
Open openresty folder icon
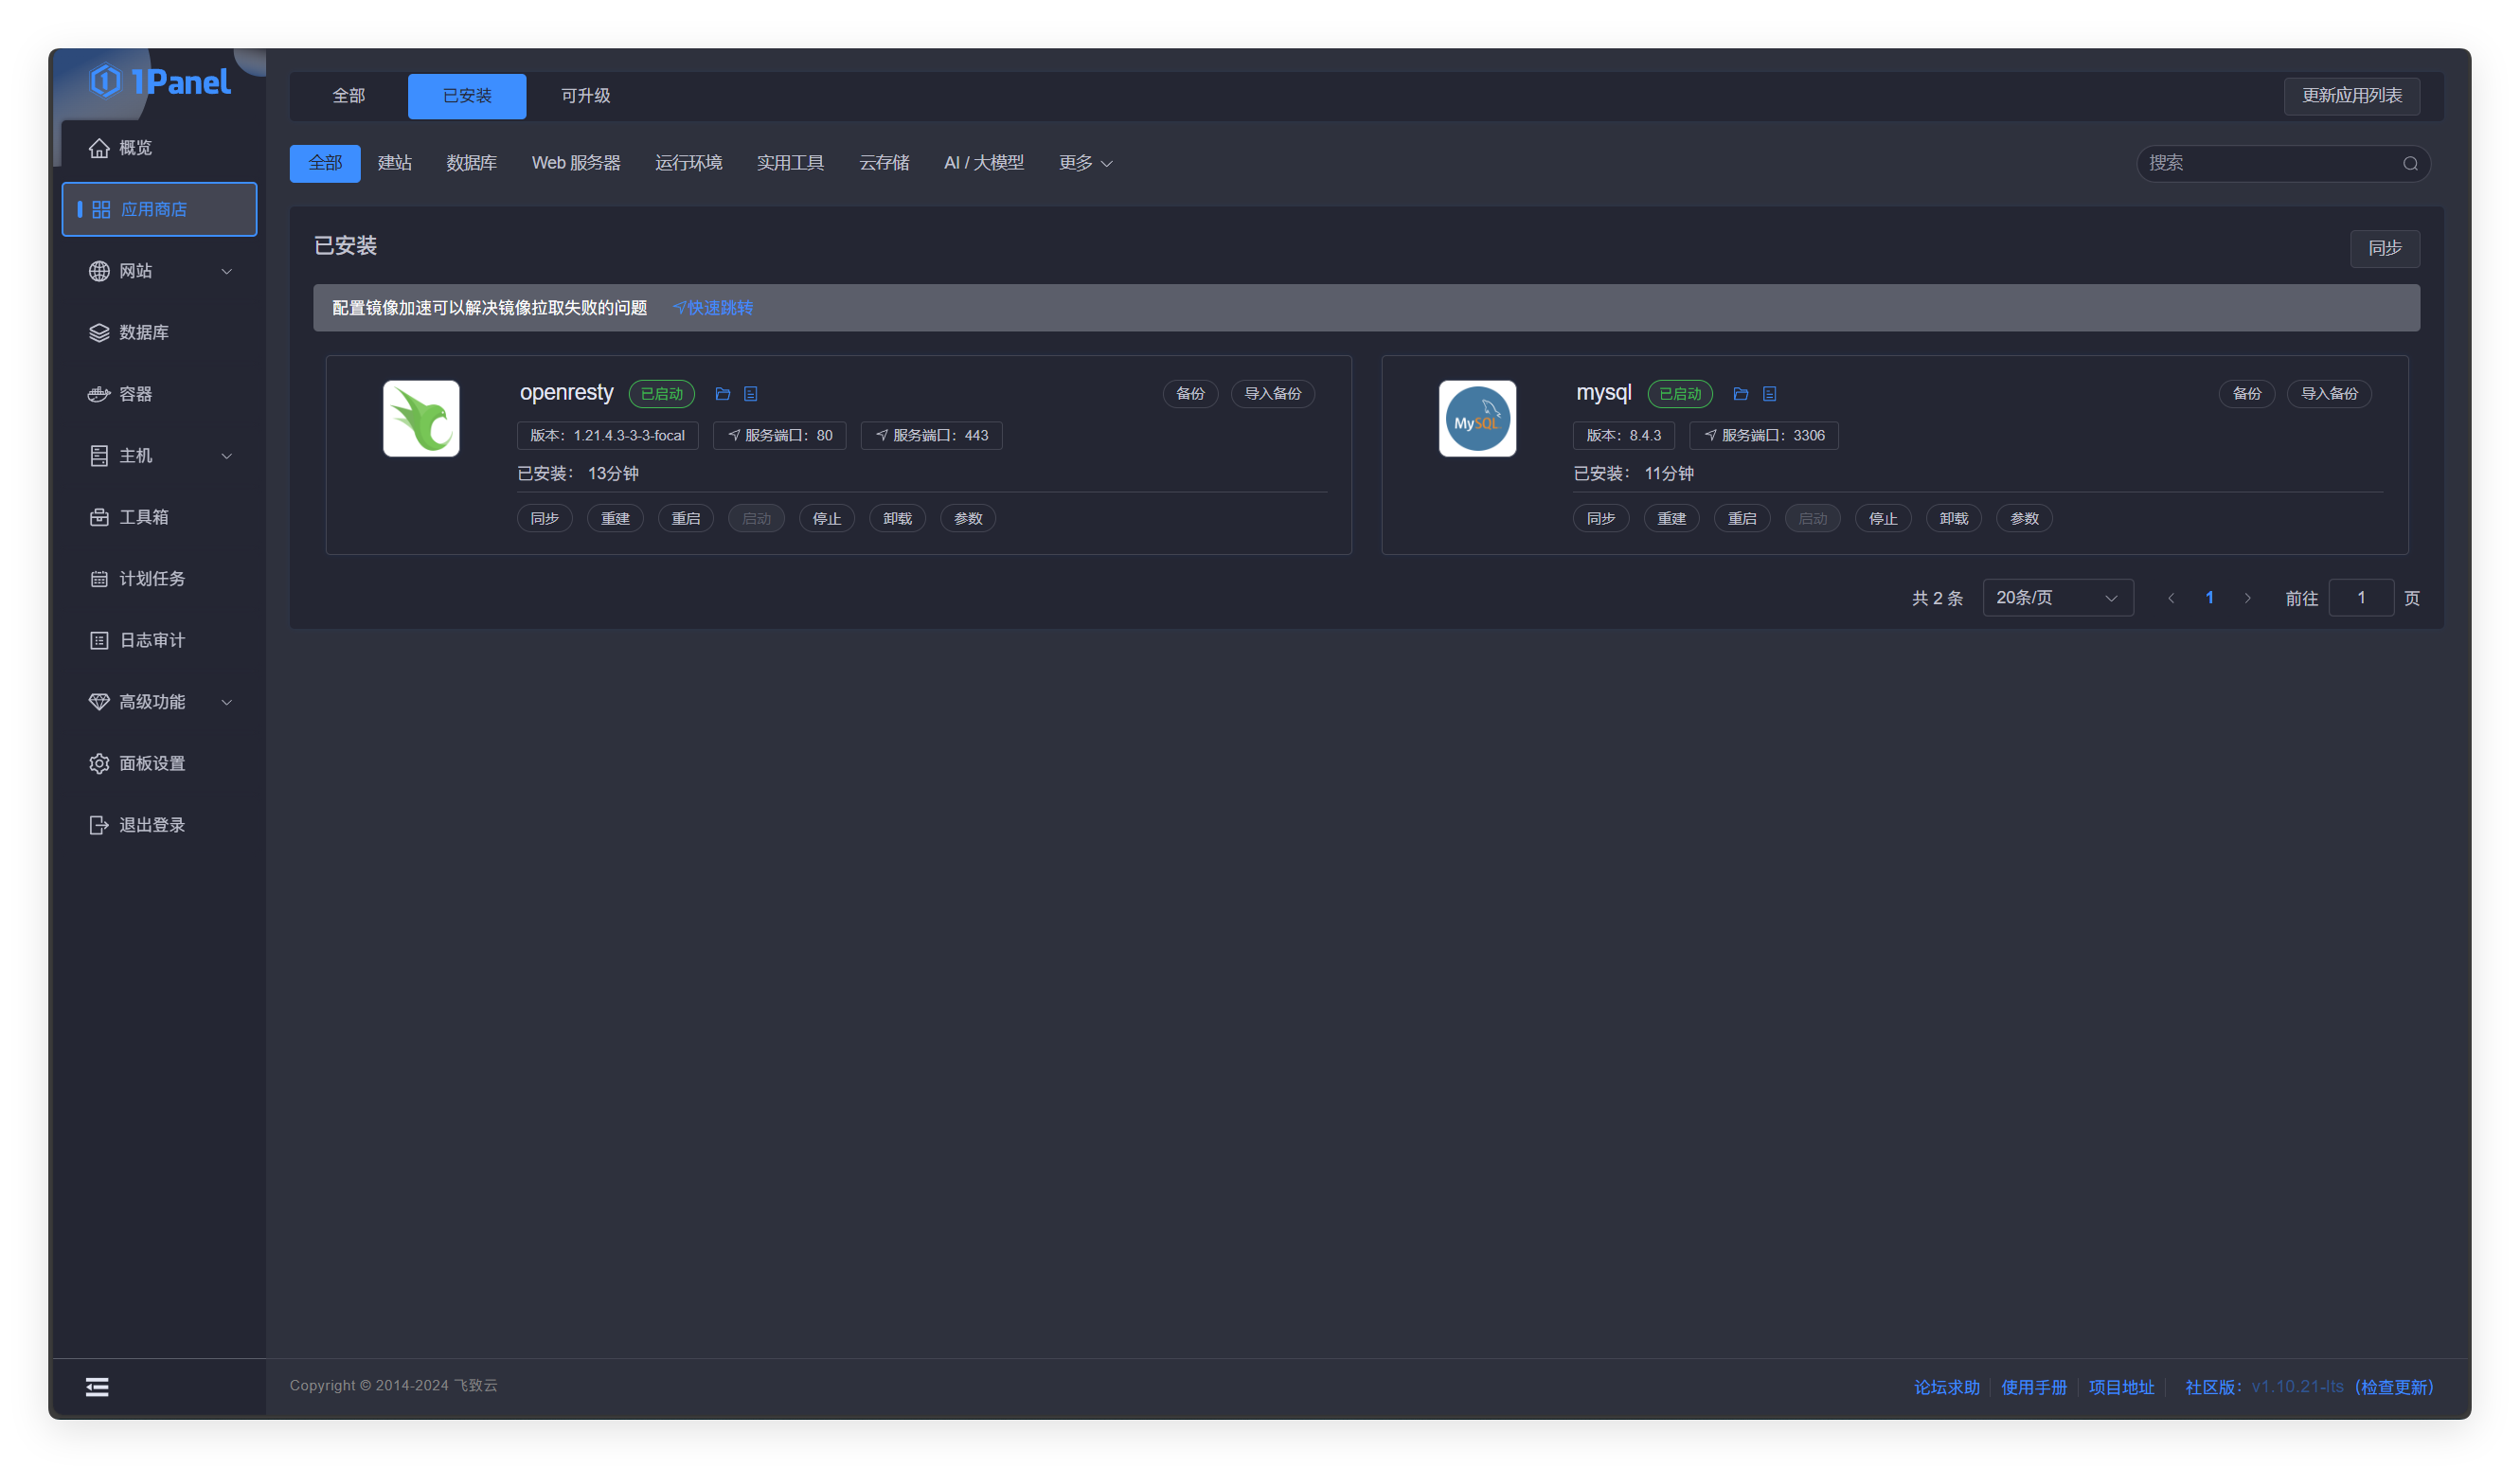[723, 394]
